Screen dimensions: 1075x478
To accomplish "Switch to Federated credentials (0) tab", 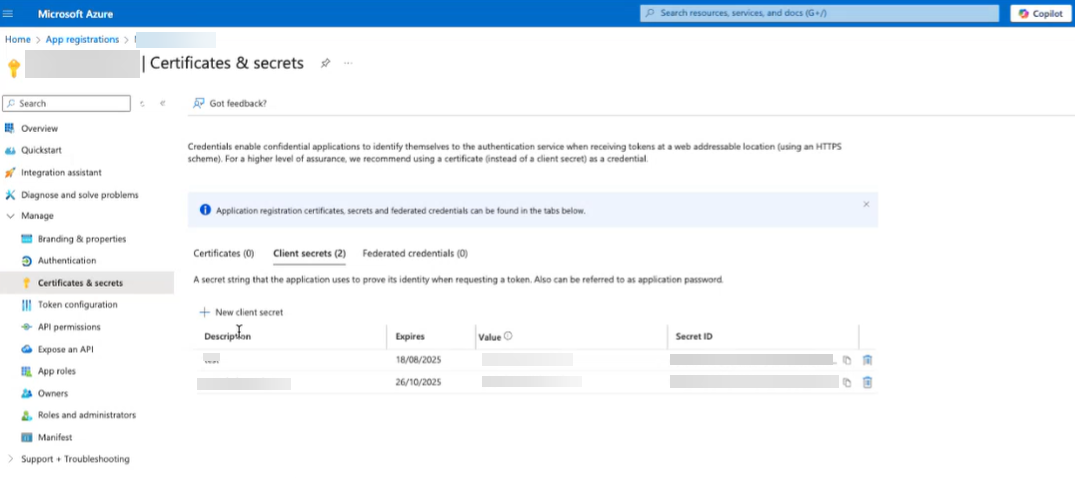I will [415, 253].
